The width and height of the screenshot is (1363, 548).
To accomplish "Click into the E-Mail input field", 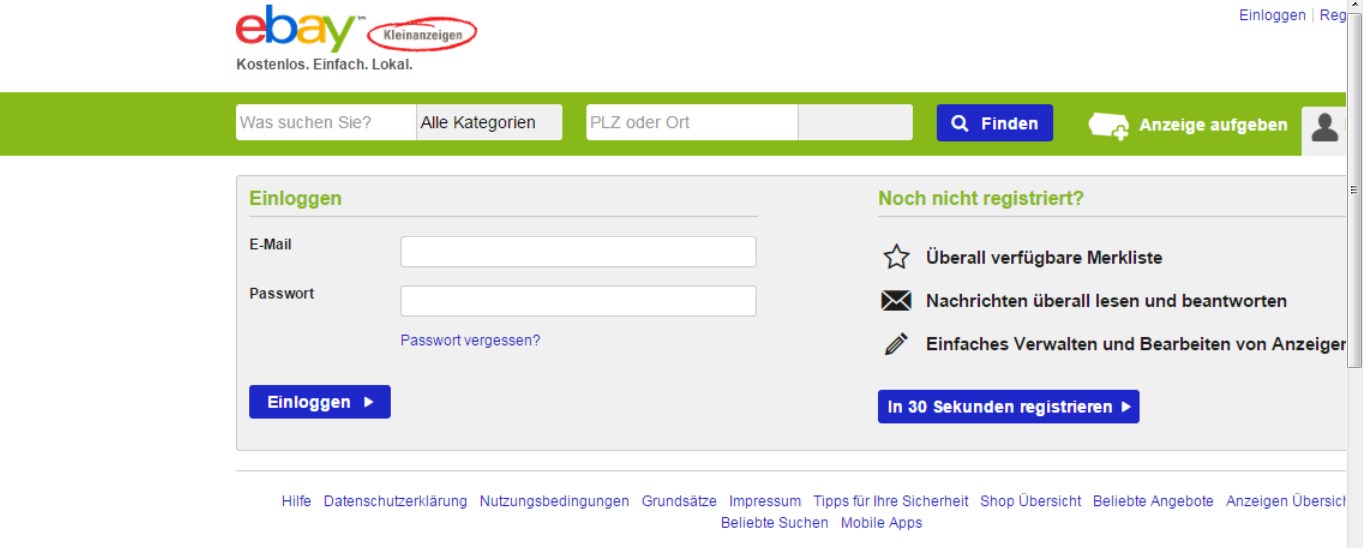I will click(x=578, y=252).
